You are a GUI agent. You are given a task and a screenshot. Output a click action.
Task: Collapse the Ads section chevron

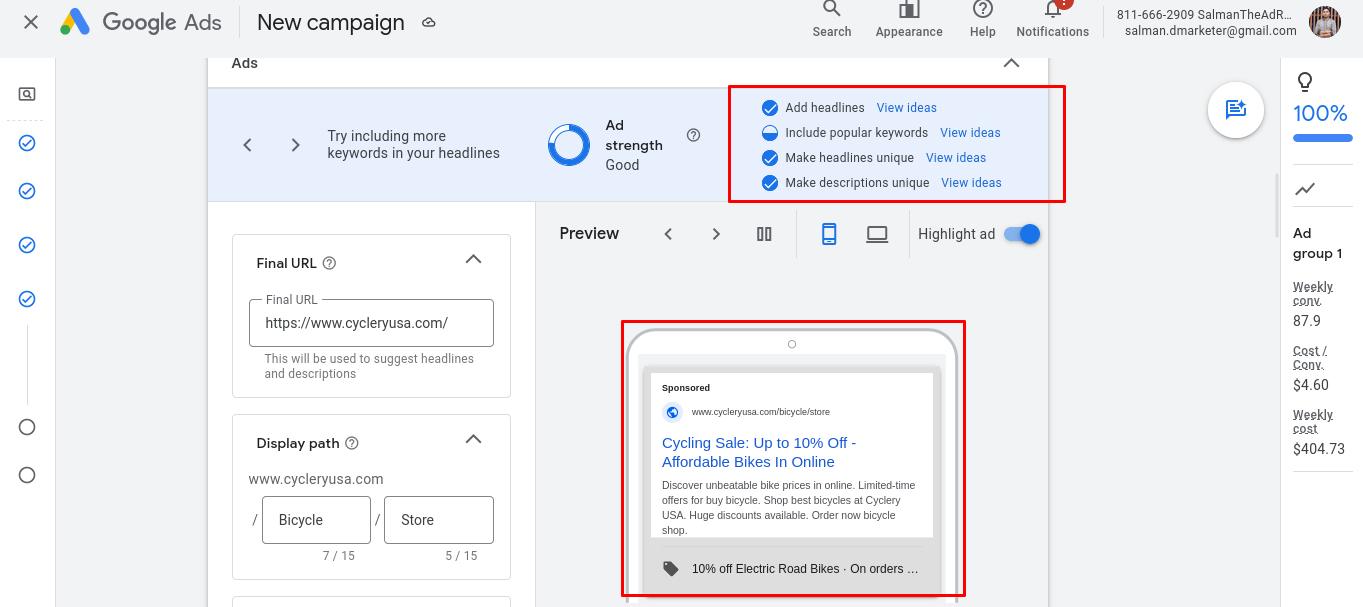pos(1011,63)
